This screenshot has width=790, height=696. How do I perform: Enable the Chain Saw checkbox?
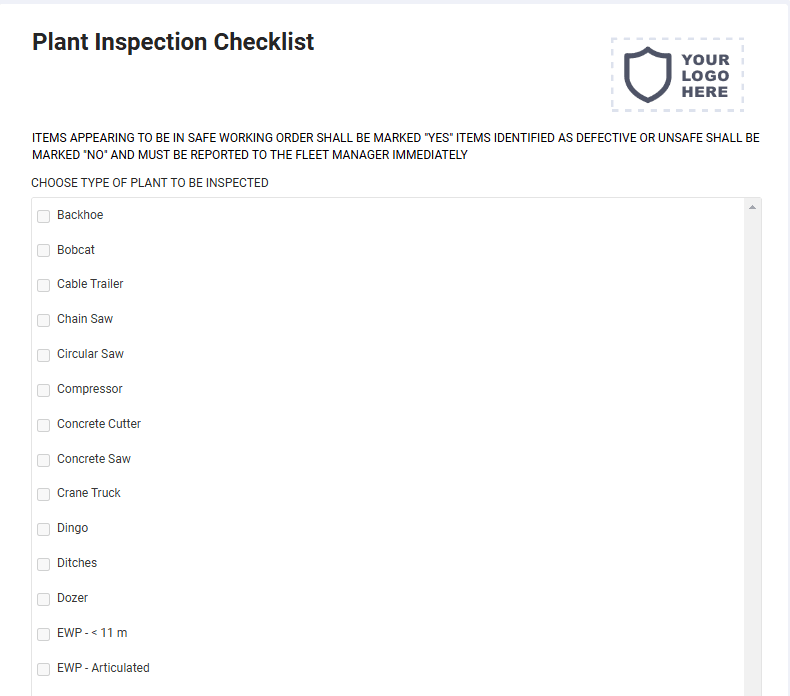pyautogui.click(x=44, y=320)
